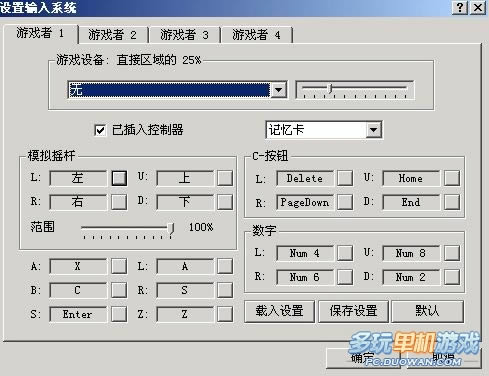489x376 pixels.
Task: Toggle the 已插入控制器 checkbox
Action: coord(100,130)
